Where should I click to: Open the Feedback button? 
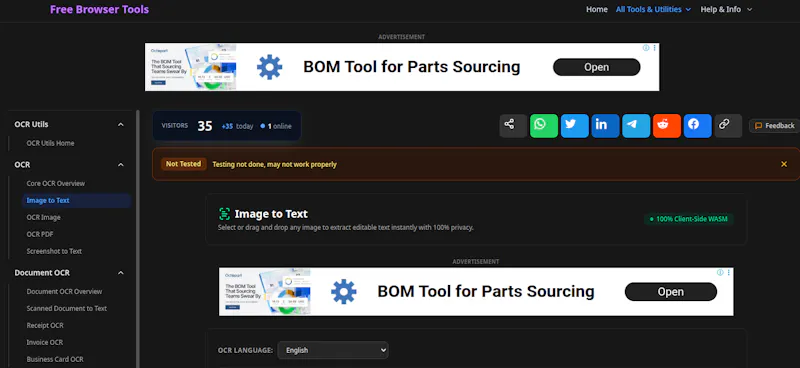pyautogui.click(x=774, y=126)
